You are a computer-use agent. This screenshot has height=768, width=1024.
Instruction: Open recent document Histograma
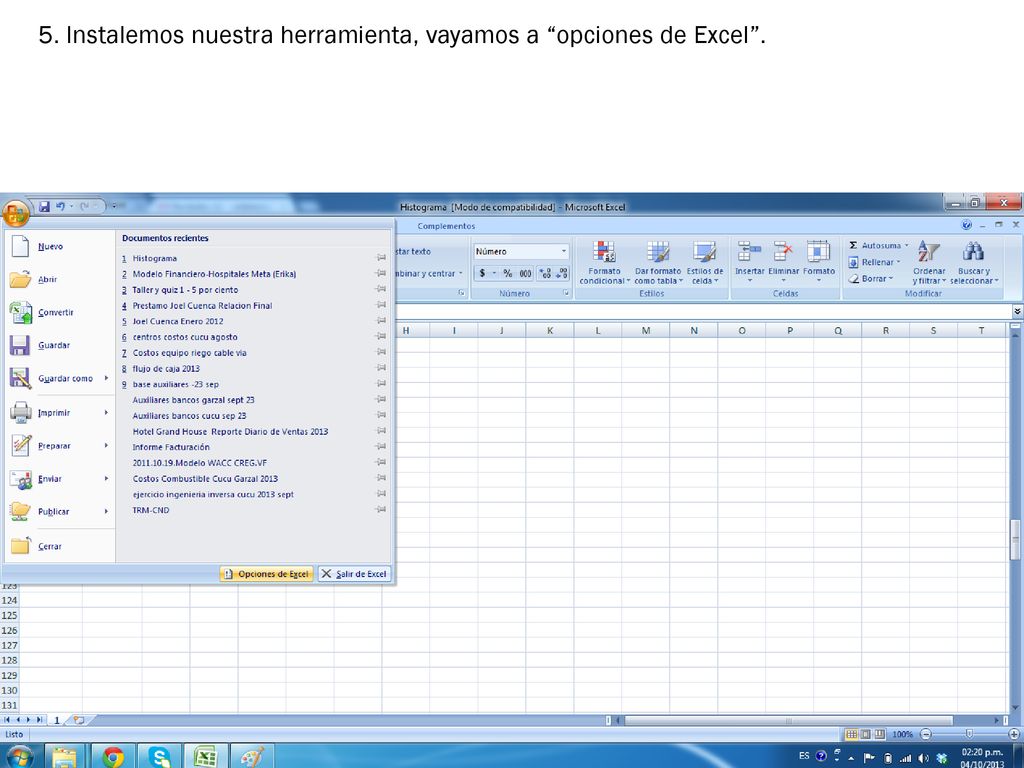pos(155,259)
